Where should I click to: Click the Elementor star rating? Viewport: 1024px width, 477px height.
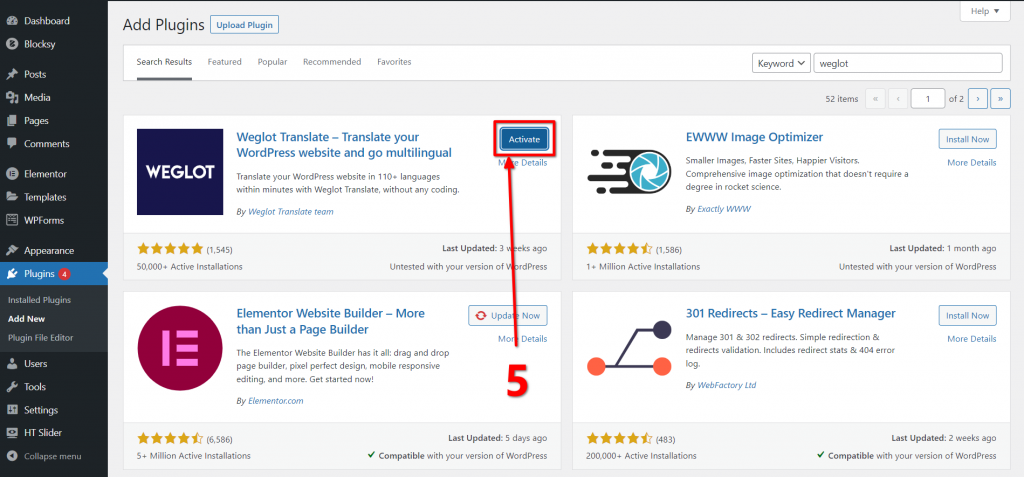click(170, 438)
